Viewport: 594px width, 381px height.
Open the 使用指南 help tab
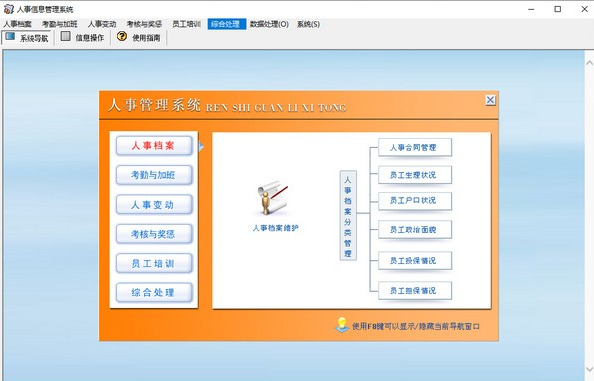pyautogui.click(x=139, y=37)
